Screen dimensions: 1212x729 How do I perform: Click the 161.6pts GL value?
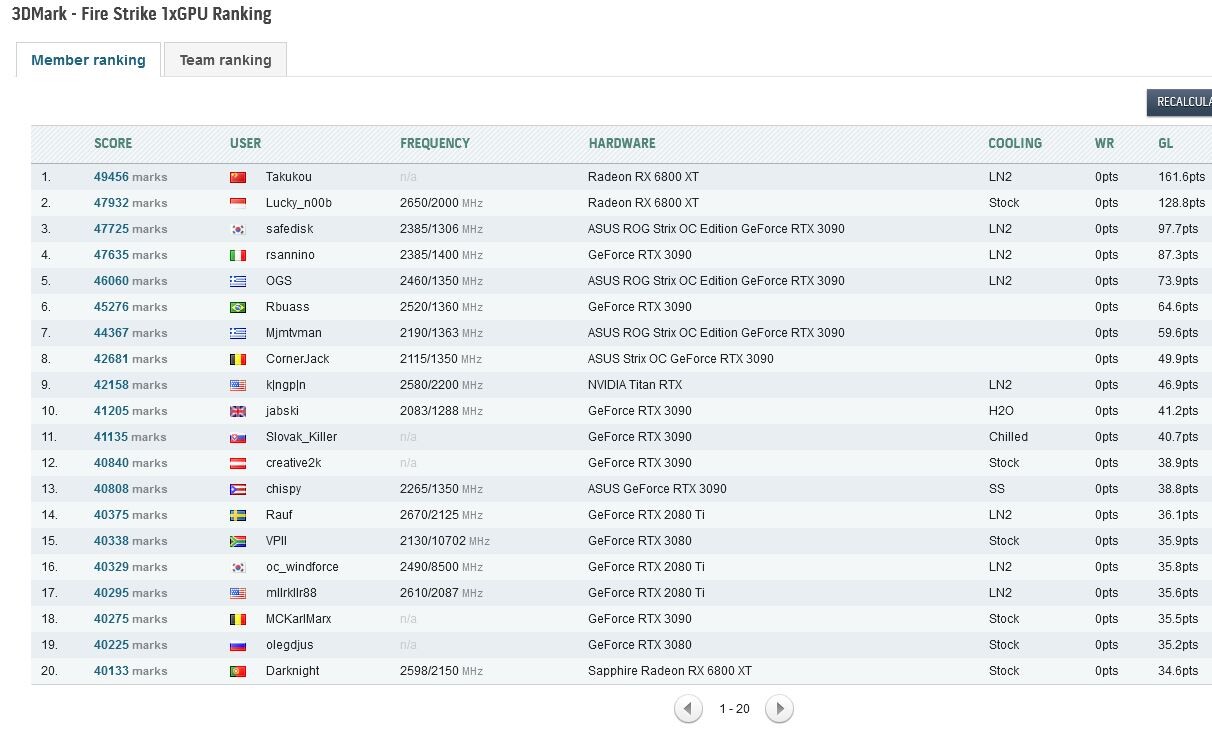1182,177
